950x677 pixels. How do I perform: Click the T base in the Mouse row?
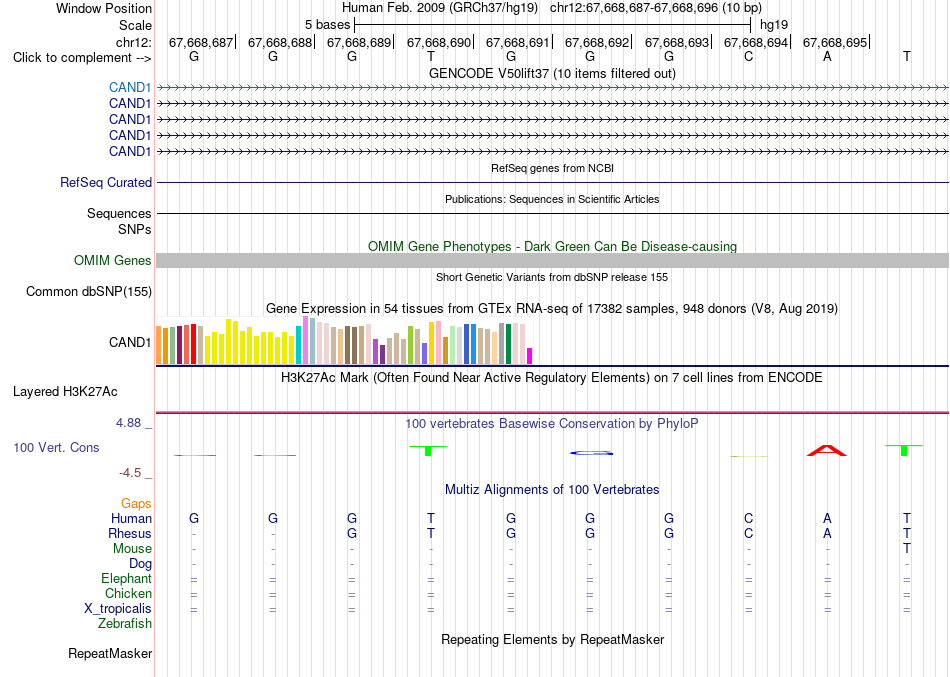(906, 549)
